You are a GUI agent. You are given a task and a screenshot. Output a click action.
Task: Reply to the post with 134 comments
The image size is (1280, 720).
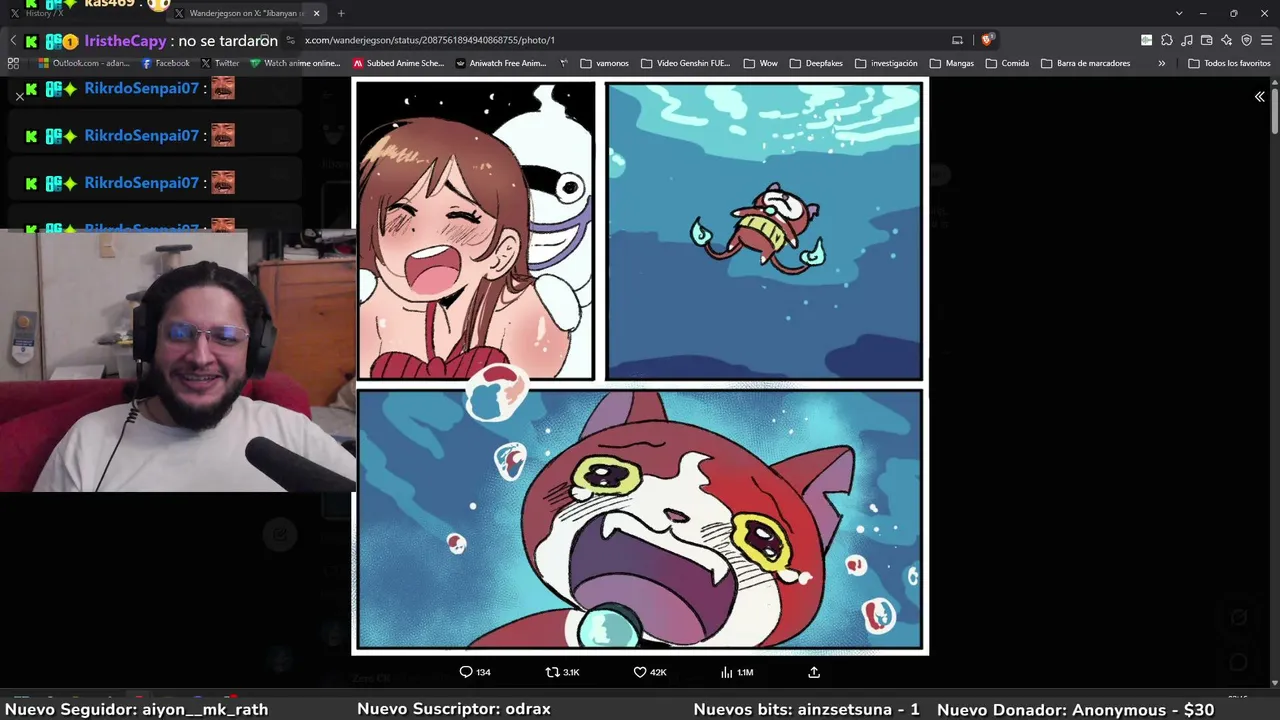pos(475,672)
